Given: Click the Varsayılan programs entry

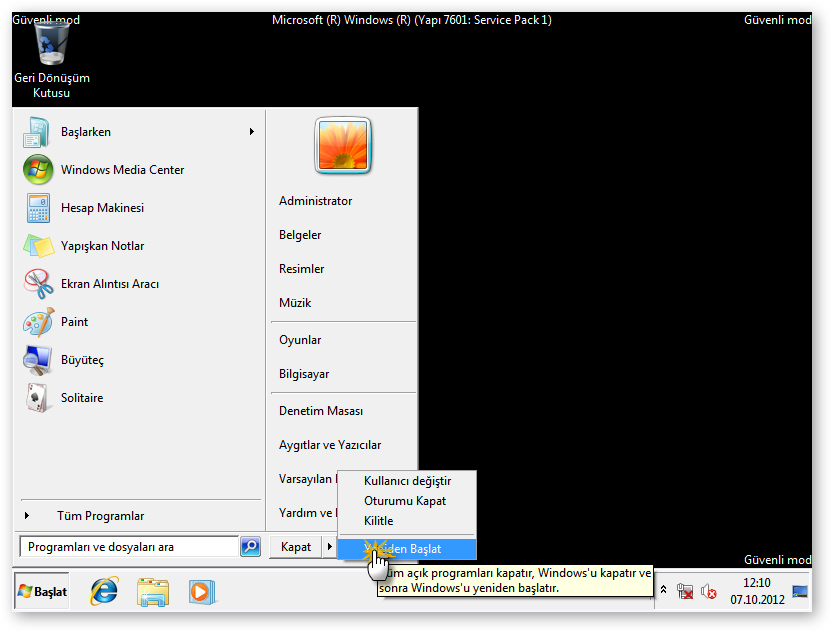Looking at the screenshot, I should click(x=306, y=479).
